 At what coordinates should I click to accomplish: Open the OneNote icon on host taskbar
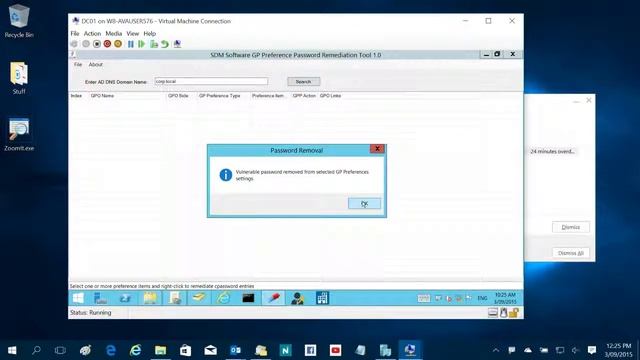285,350
